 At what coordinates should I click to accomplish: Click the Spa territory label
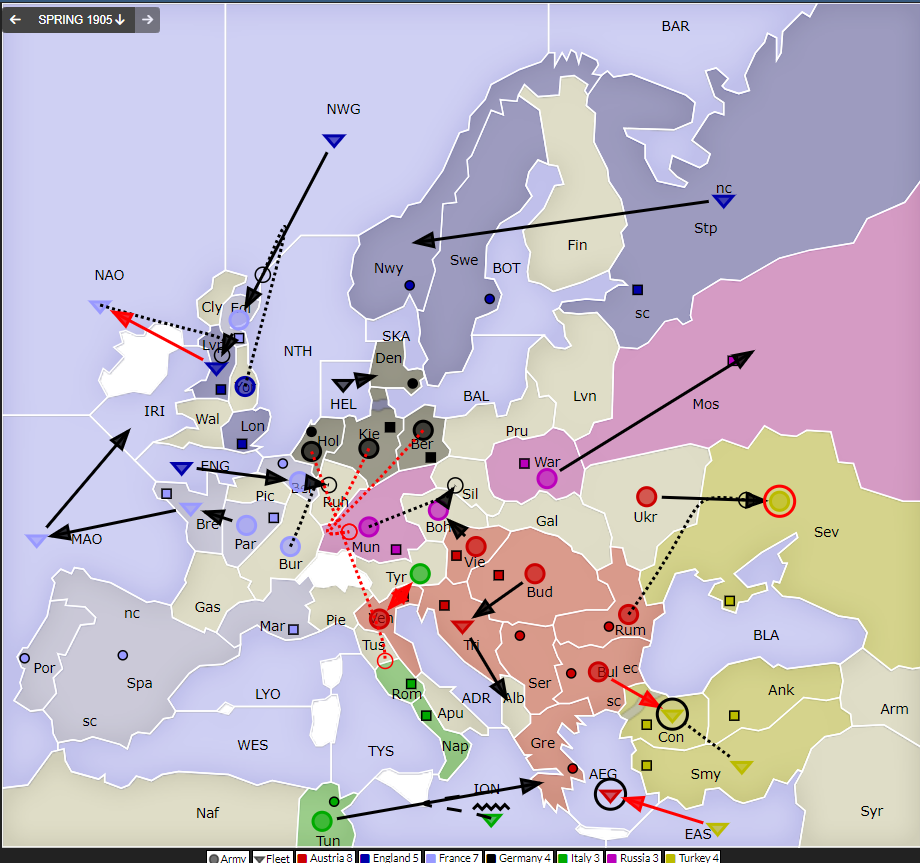click(x=140, y=683)
